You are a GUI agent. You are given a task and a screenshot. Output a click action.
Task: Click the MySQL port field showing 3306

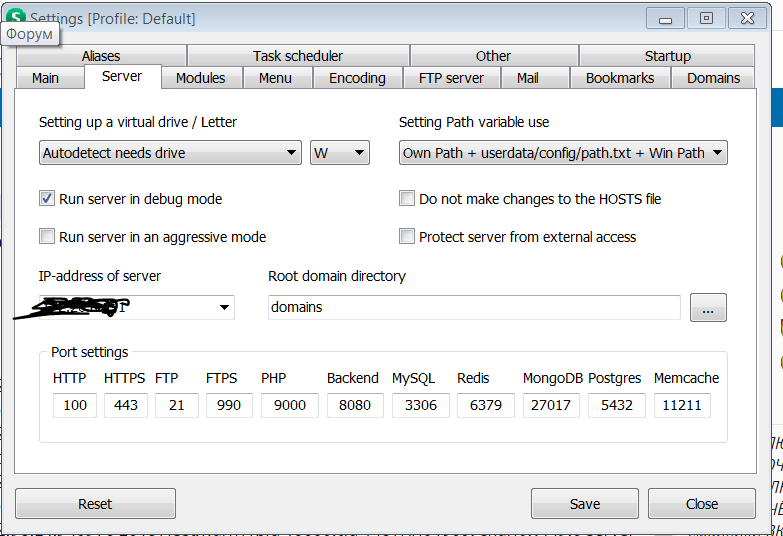coord(420,405)
